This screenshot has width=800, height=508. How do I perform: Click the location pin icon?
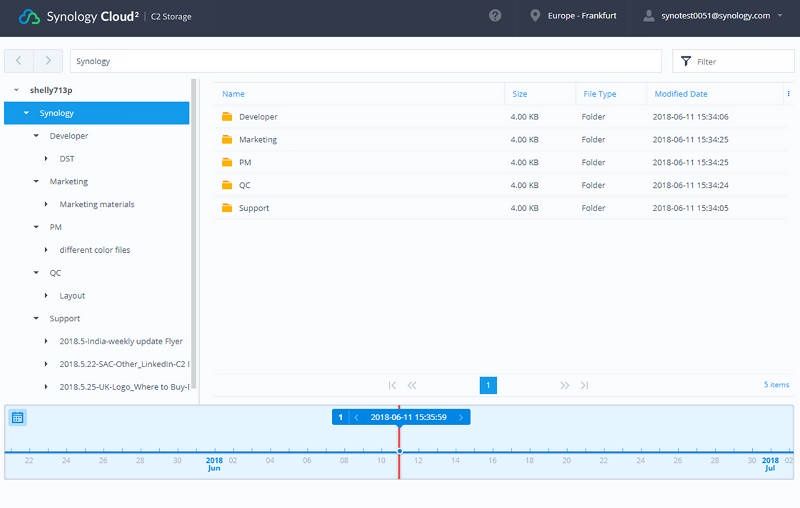tap(535, 16)
